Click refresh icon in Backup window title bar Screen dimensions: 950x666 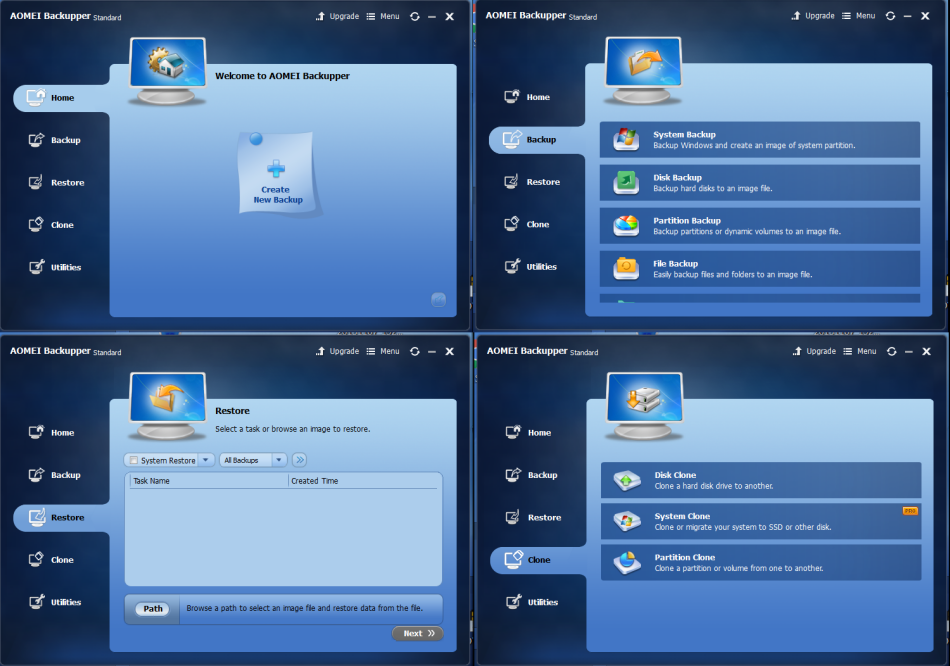[x=890, y=16]
